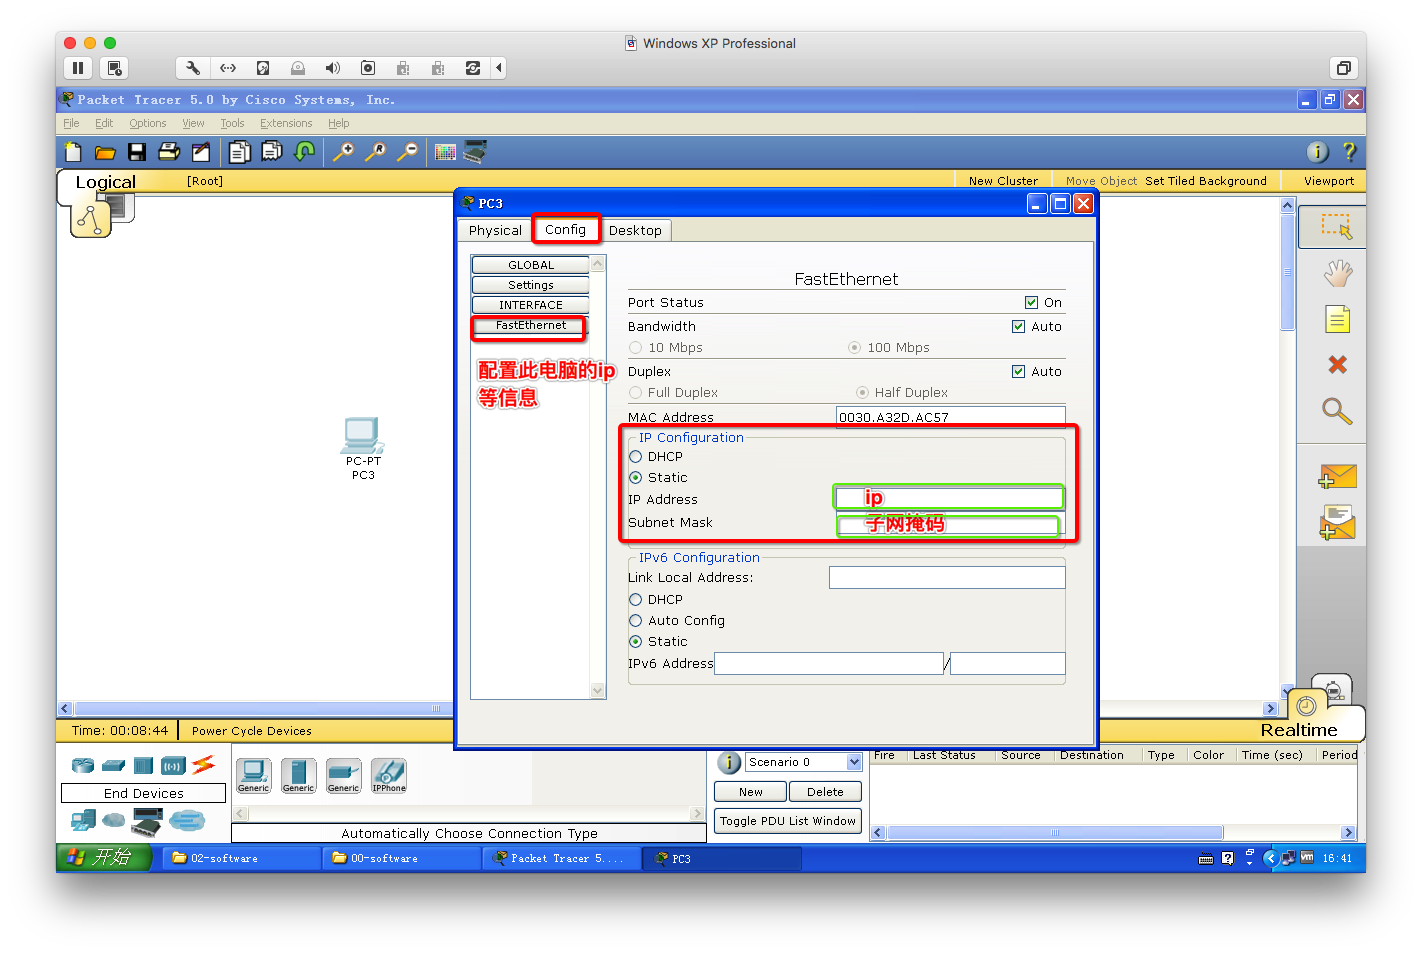Choose the Inspect magnifier tool
This screenshot has width=1422, height=953.
[x=1337, y=411]
